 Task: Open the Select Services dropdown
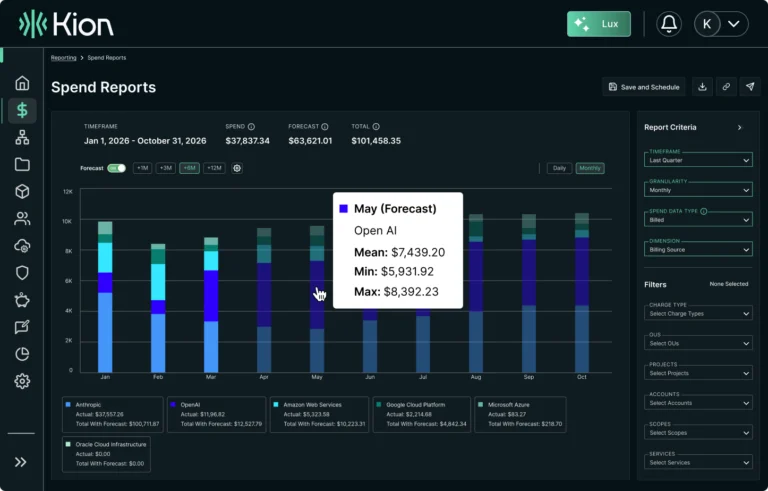coord(698,463)
